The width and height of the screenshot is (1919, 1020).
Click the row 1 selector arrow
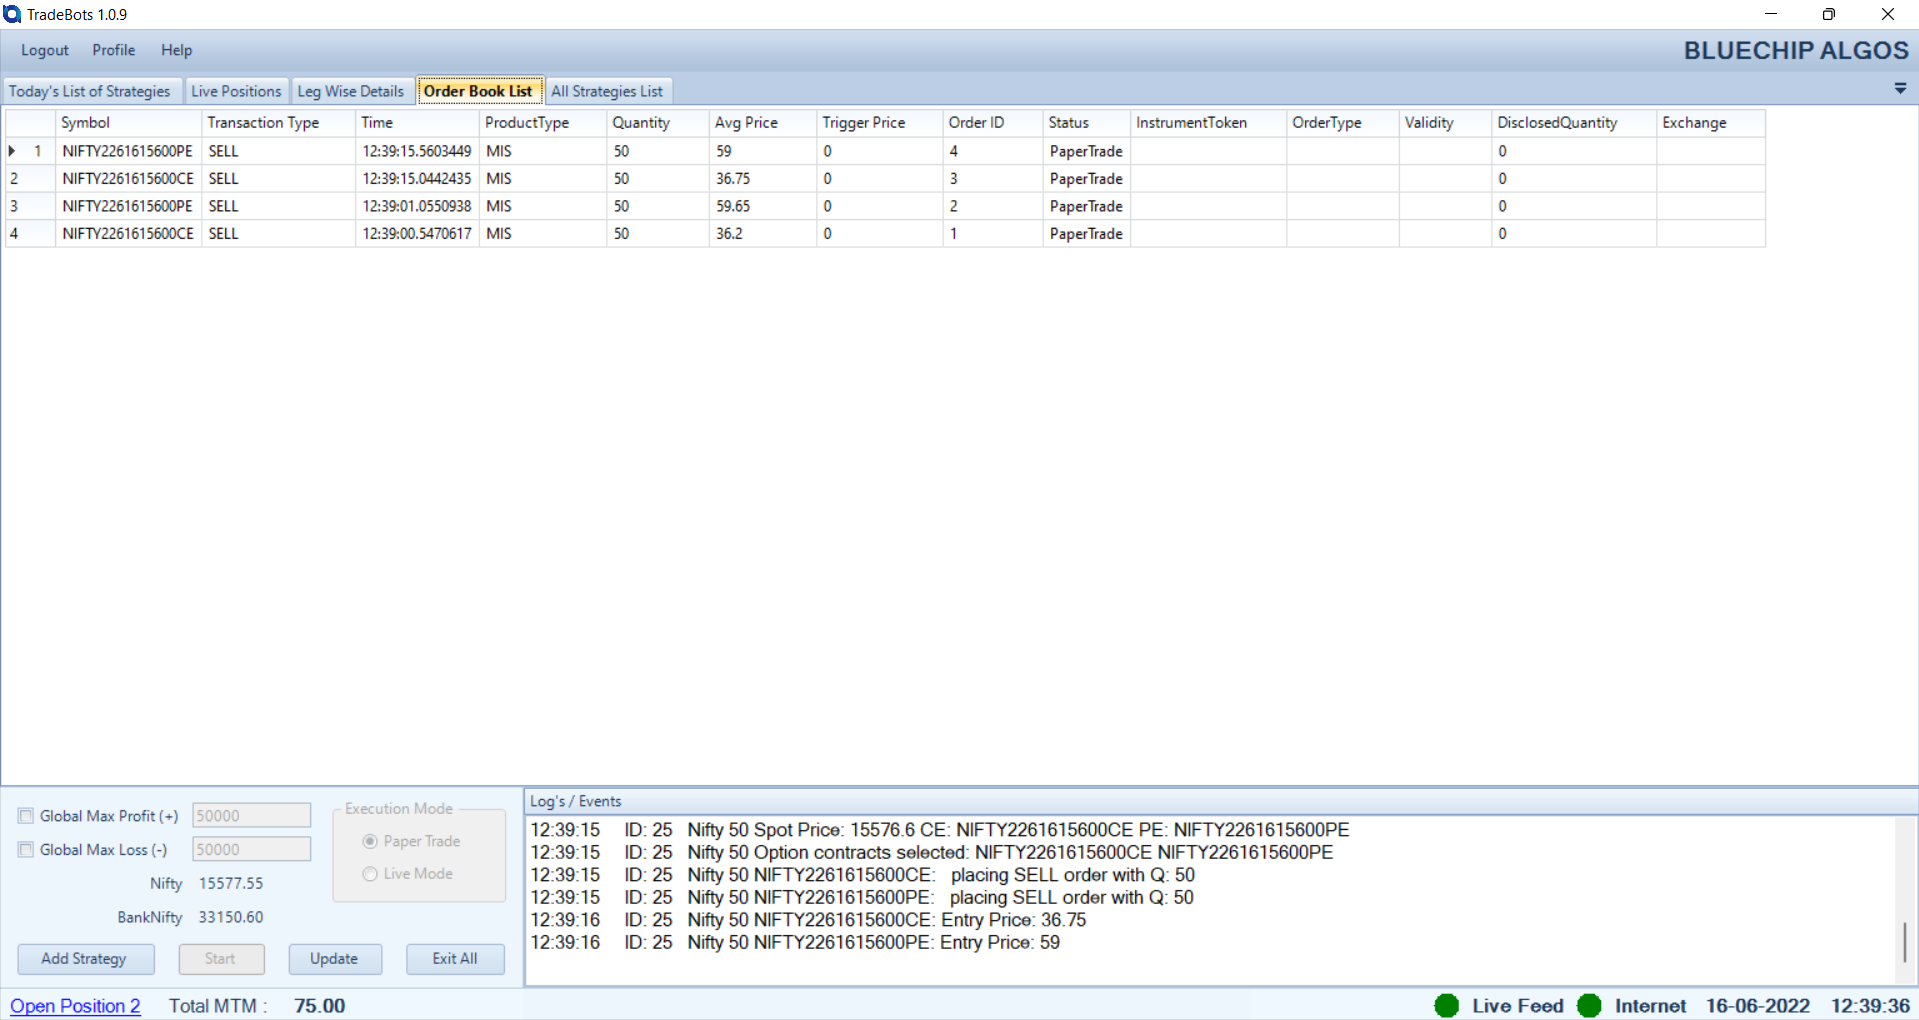[x=12, y=151]
